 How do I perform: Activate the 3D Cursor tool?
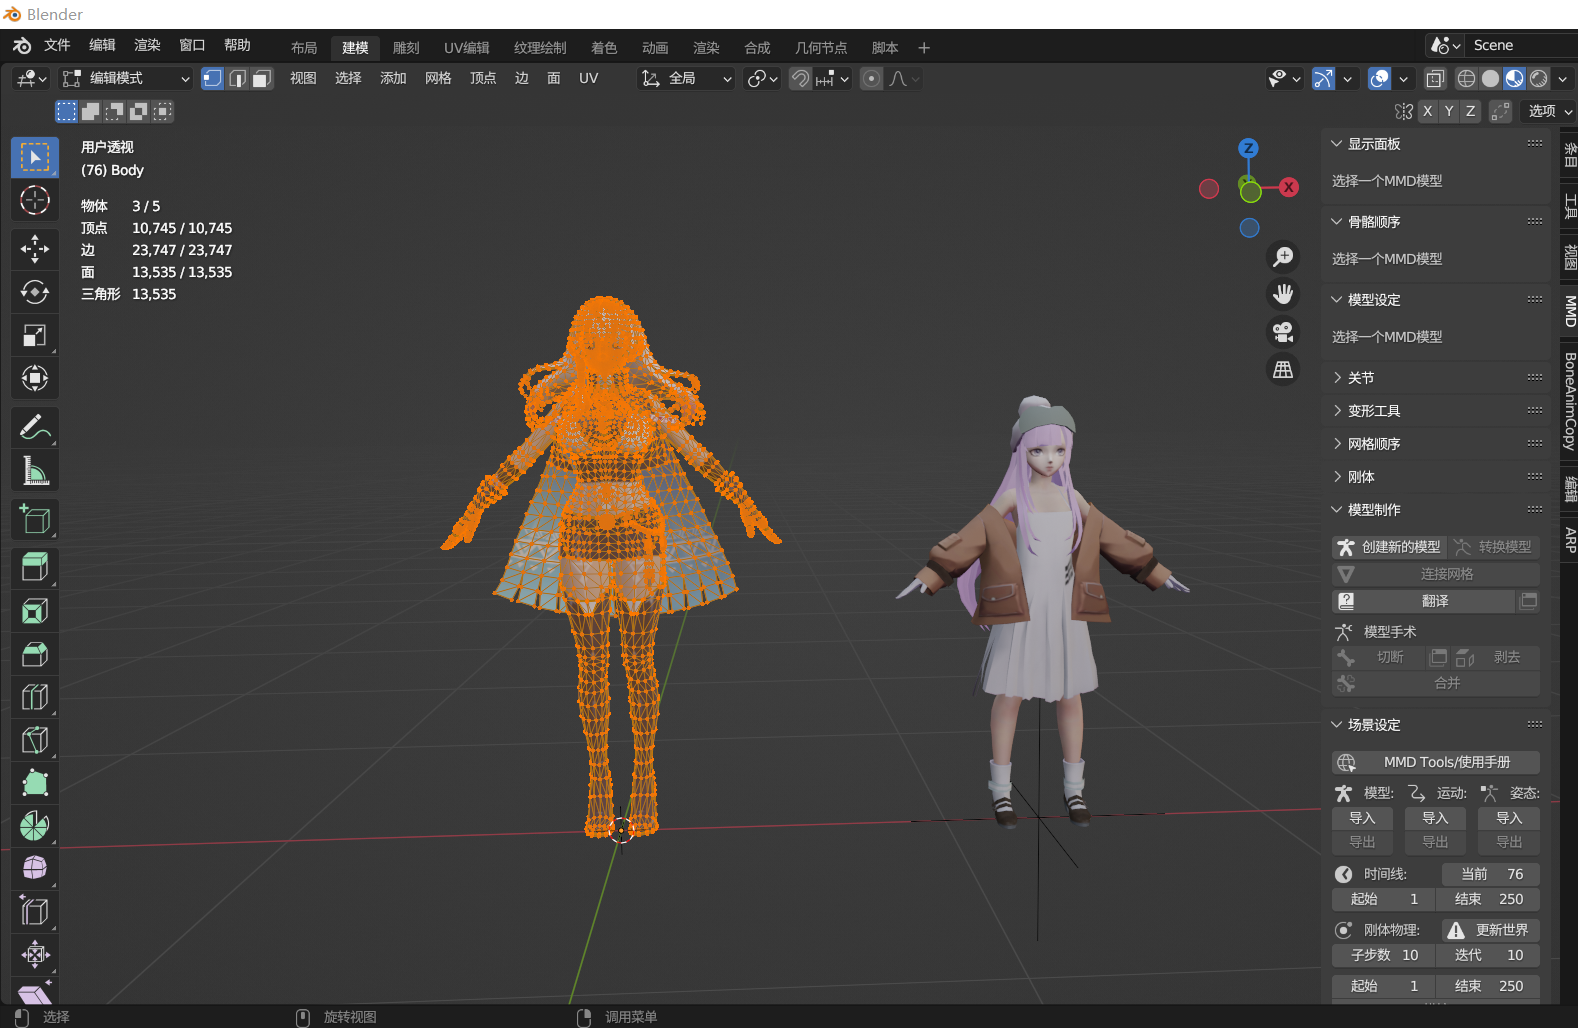(x=35, y=200)
